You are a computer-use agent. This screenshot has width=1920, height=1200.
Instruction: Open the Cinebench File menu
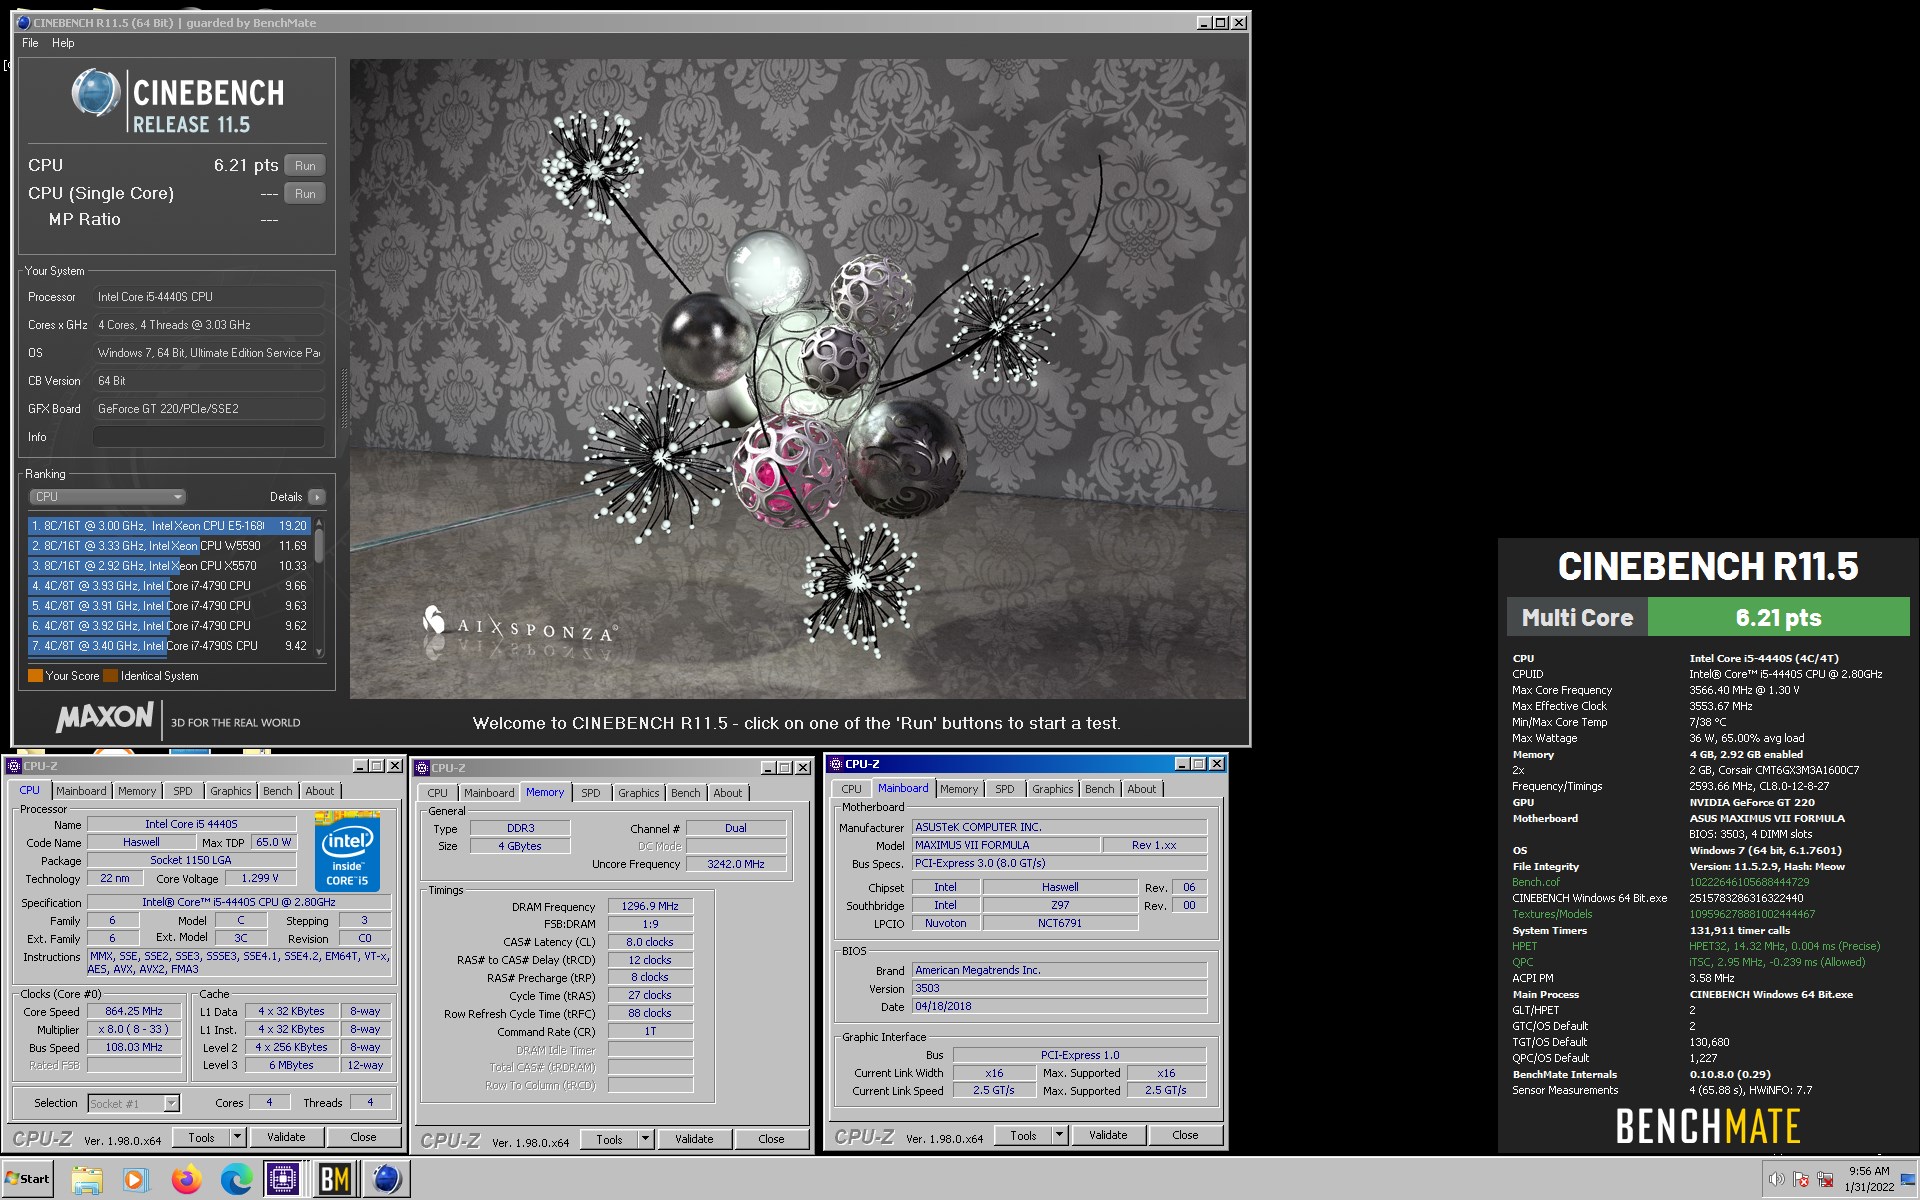pos(30,43)
